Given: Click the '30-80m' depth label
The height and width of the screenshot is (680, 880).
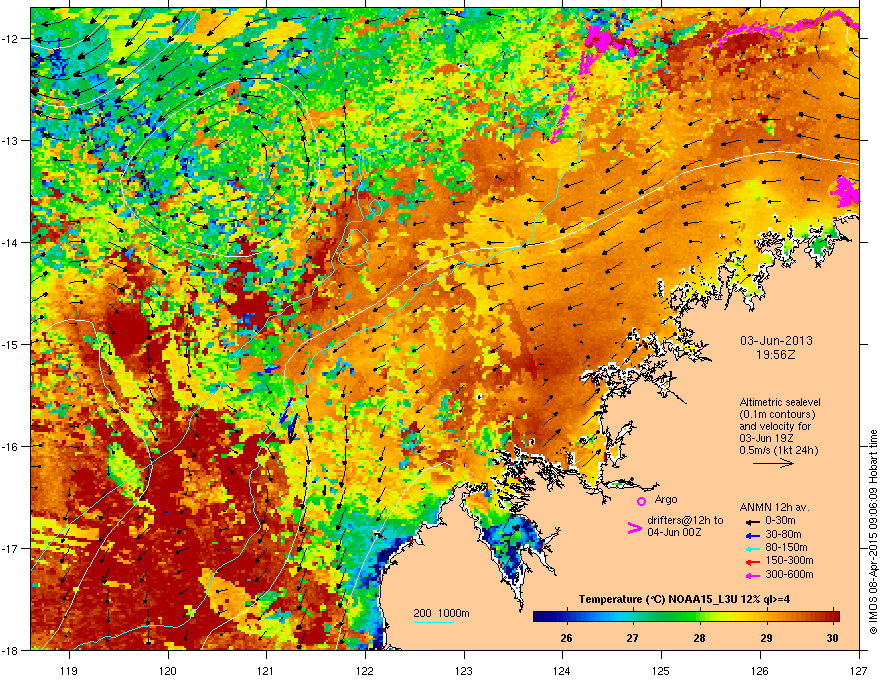Looking at the screenshot, I should (x=783, y=535).
